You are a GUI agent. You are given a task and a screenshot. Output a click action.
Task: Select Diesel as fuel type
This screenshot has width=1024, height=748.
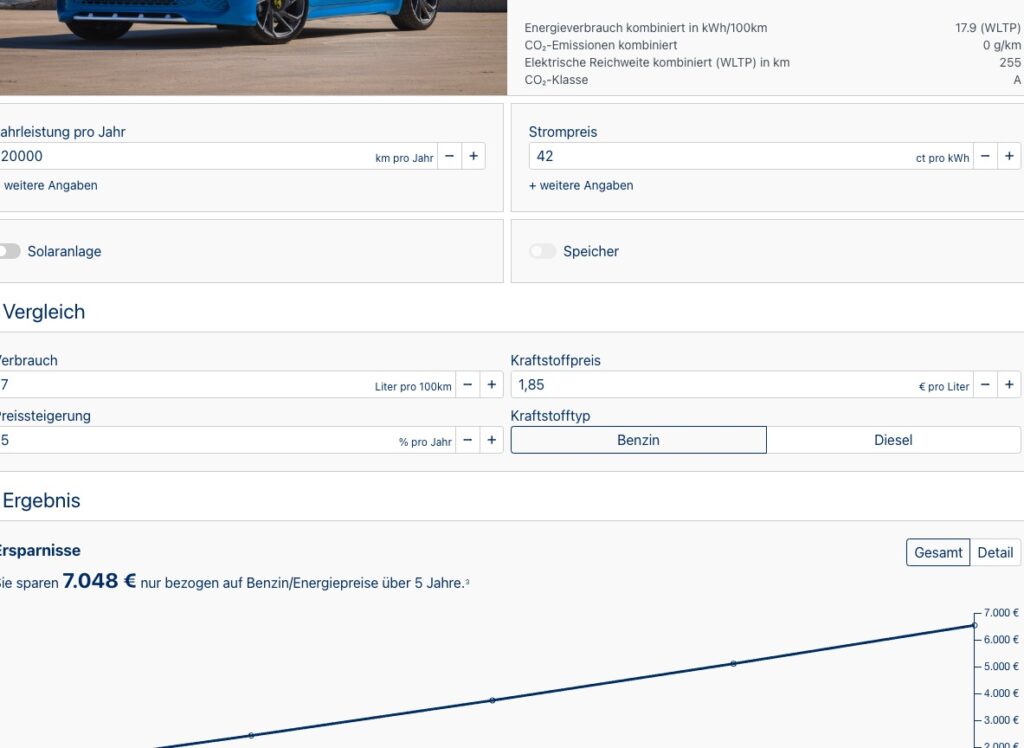tap(893, 440)
